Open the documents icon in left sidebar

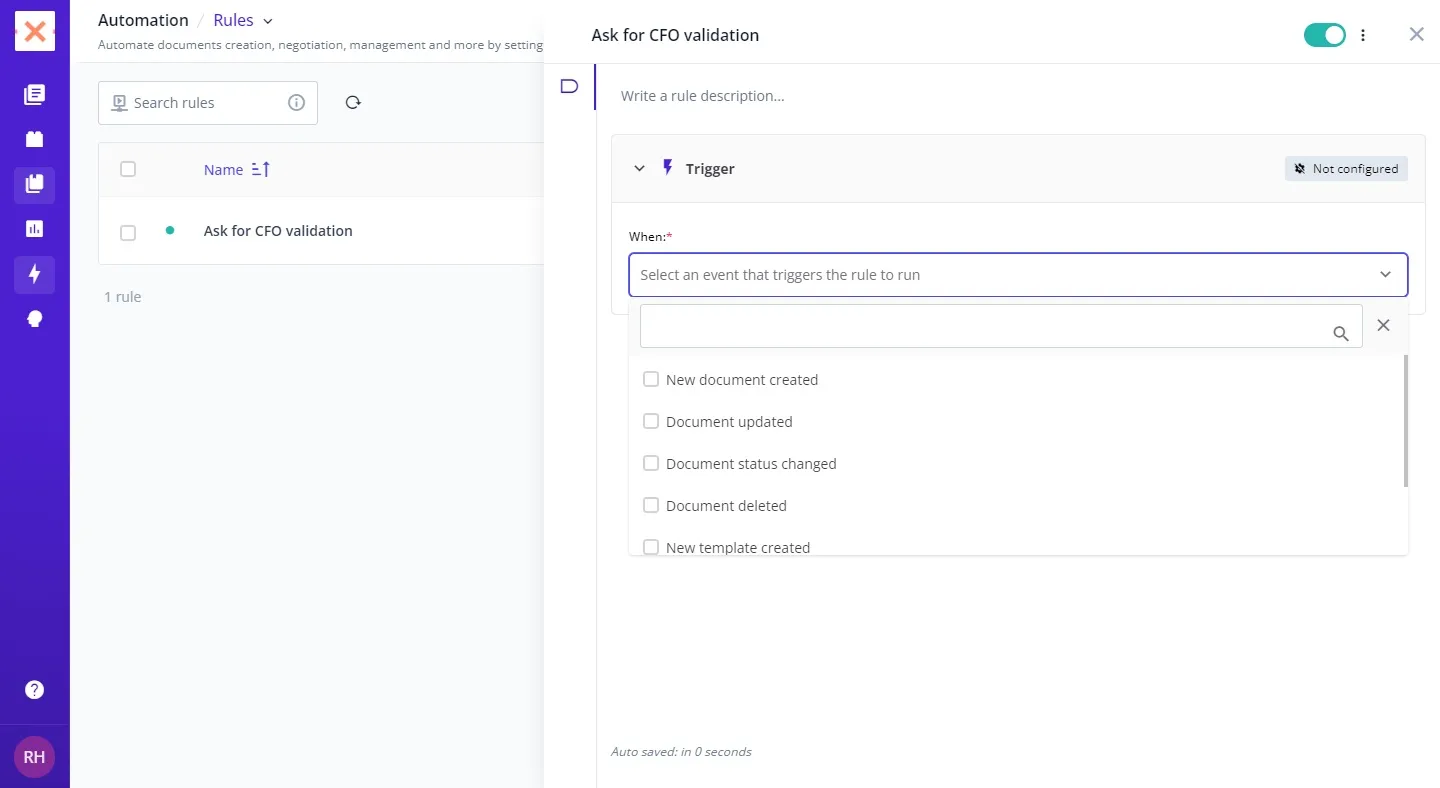pyautogui.click(x=34, y=95)
